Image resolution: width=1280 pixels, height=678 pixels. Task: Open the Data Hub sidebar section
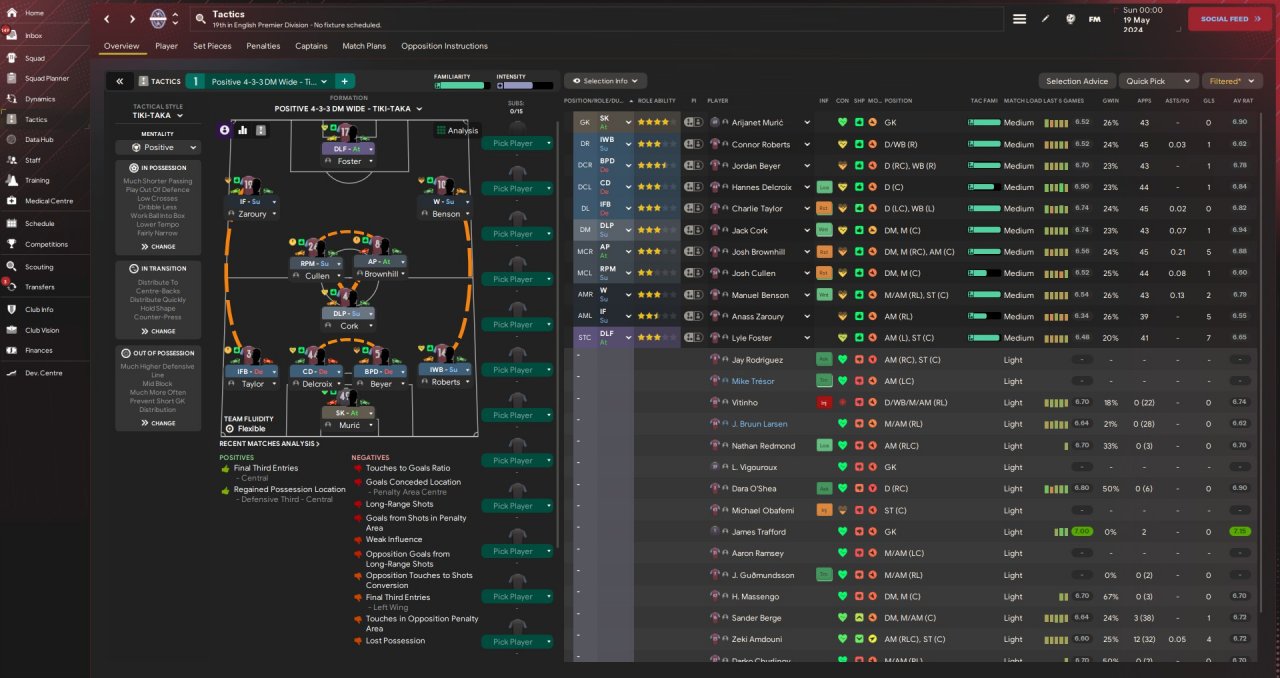pos(39,139)
